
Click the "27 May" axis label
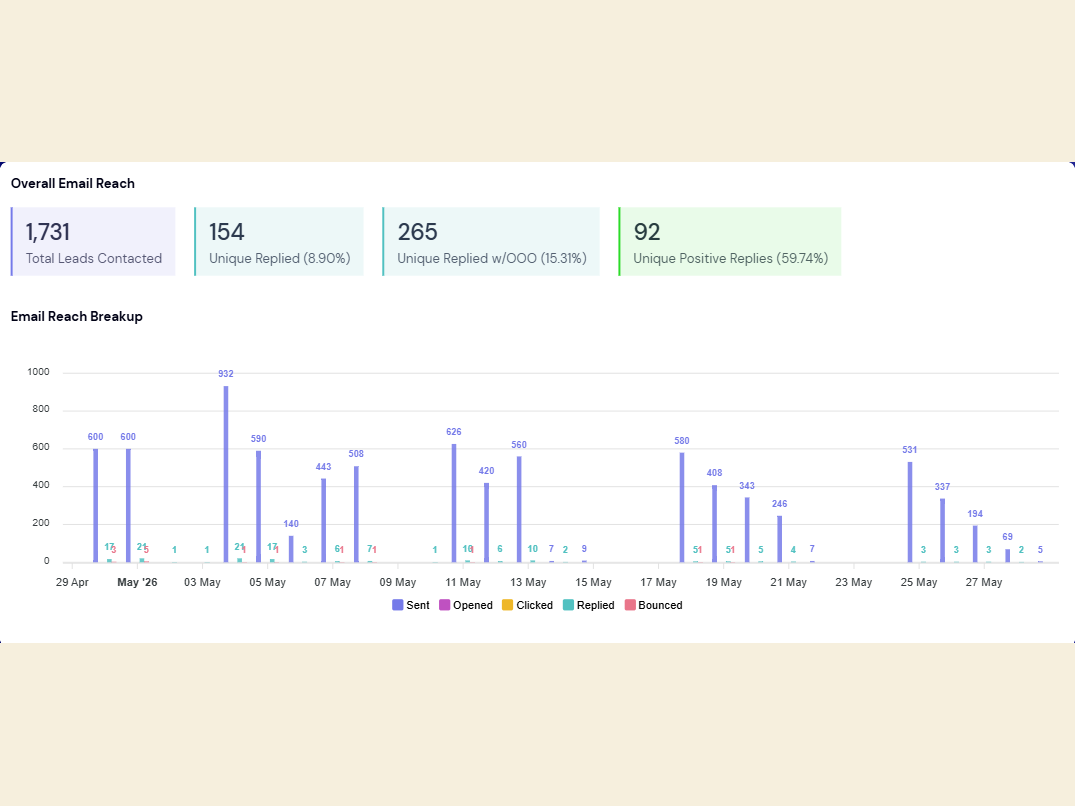(x=984, y=583)
